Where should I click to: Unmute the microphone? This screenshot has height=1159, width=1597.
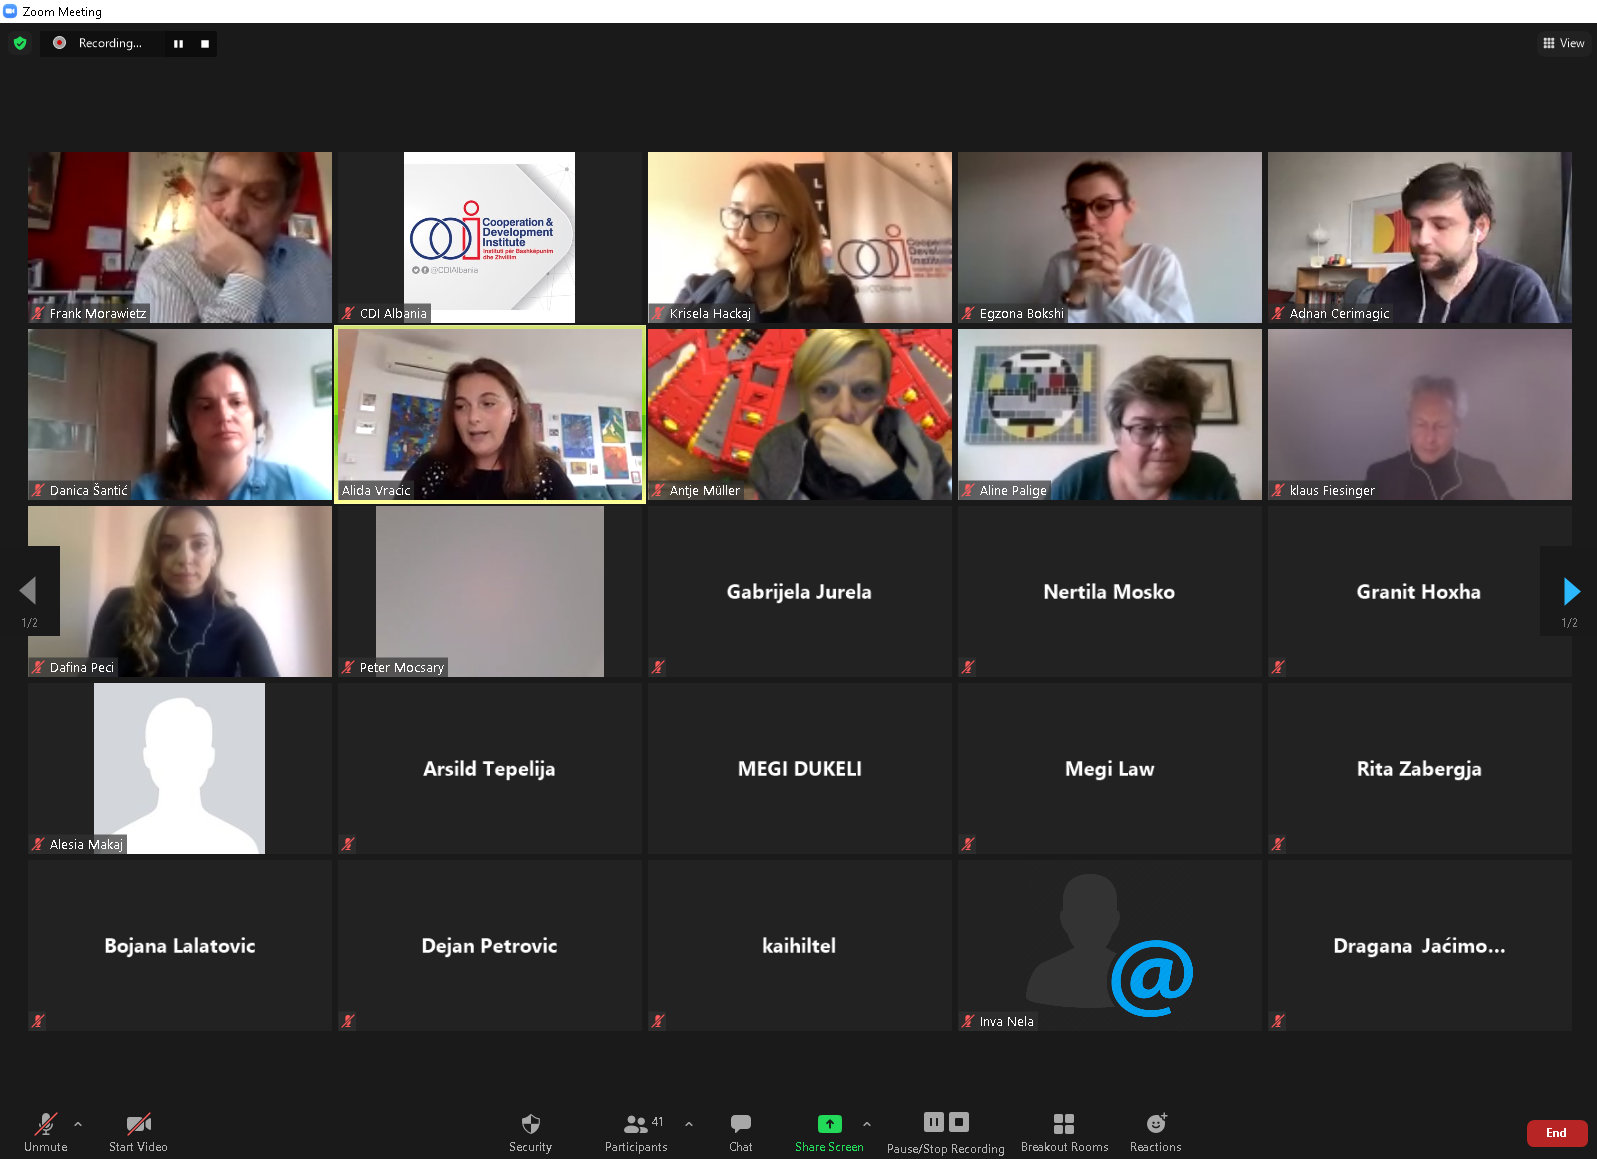tap(46, 1132)
